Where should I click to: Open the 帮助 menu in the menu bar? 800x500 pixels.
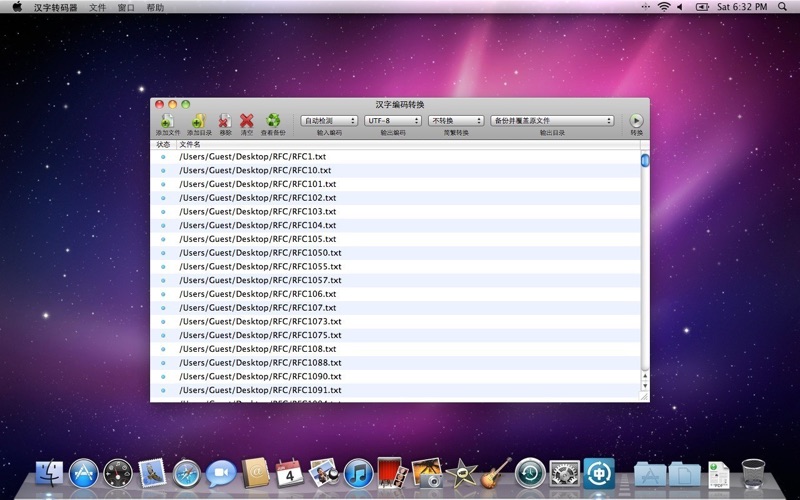tap(155, 7)
